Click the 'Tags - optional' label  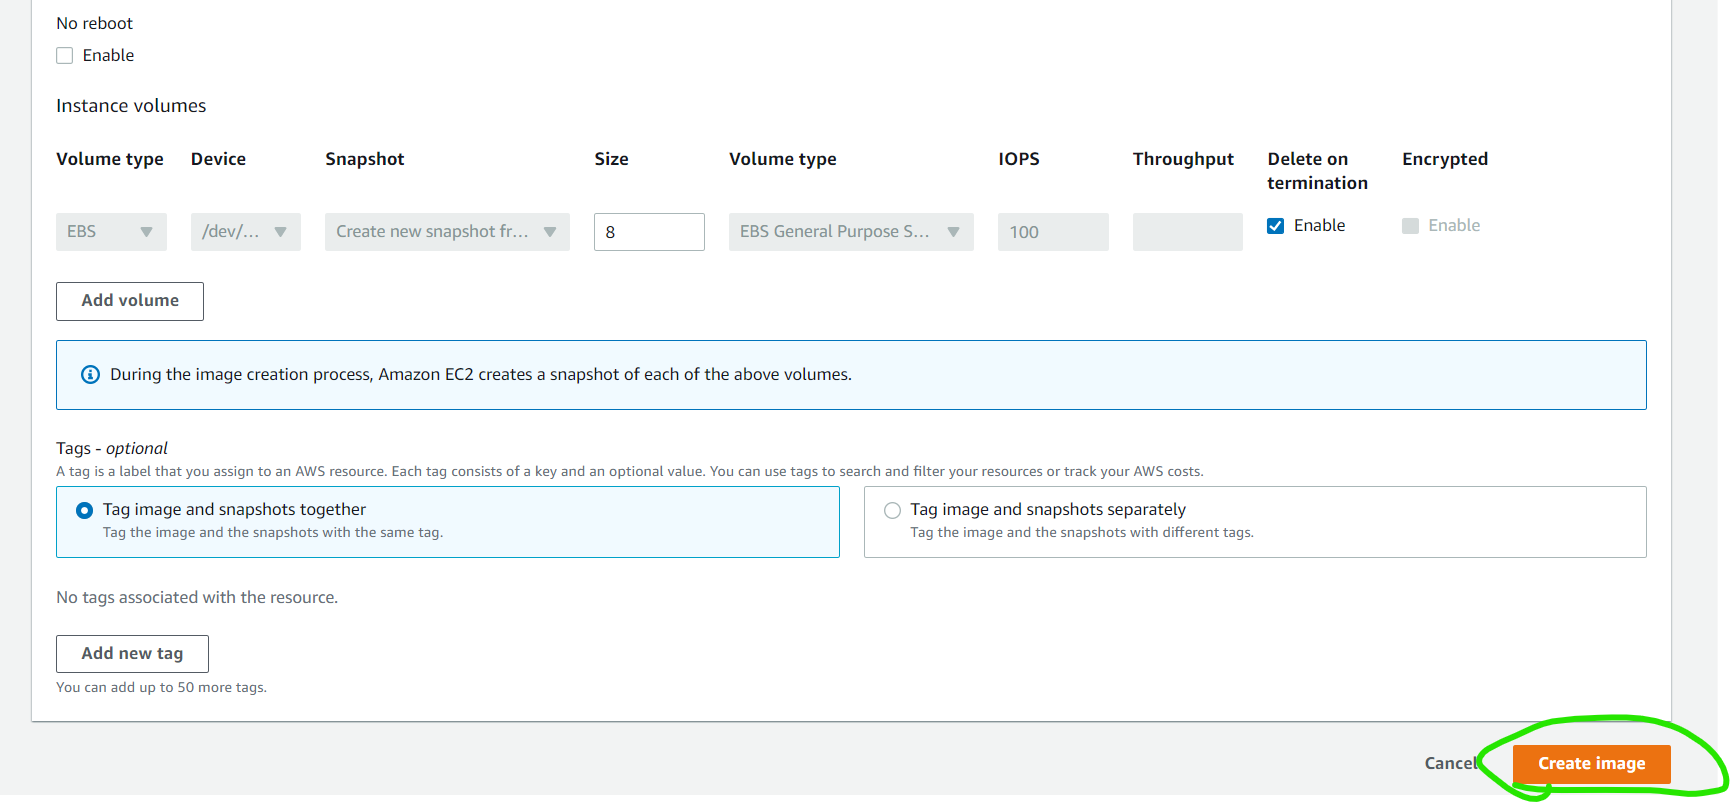tap(112, 449)
